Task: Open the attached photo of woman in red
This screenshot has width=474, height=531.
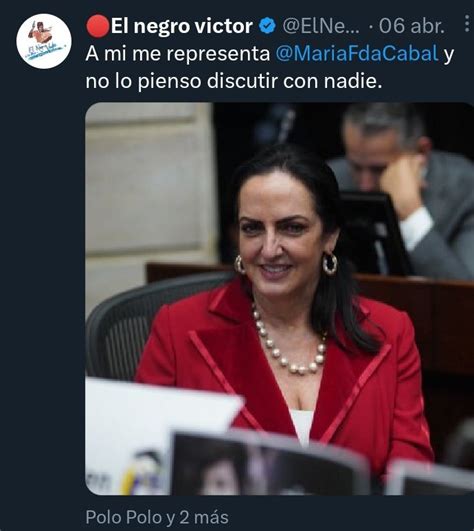Action: [280, 299]
